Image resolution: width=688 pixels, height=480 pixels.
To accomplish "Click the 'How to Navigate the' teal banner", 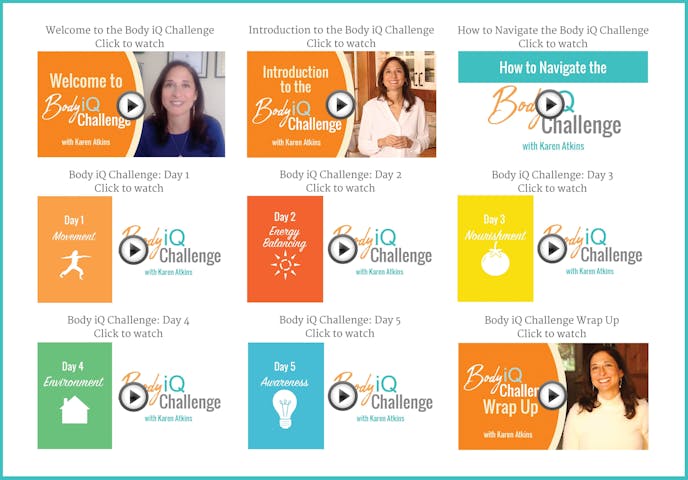I will [x=553, y=67].
